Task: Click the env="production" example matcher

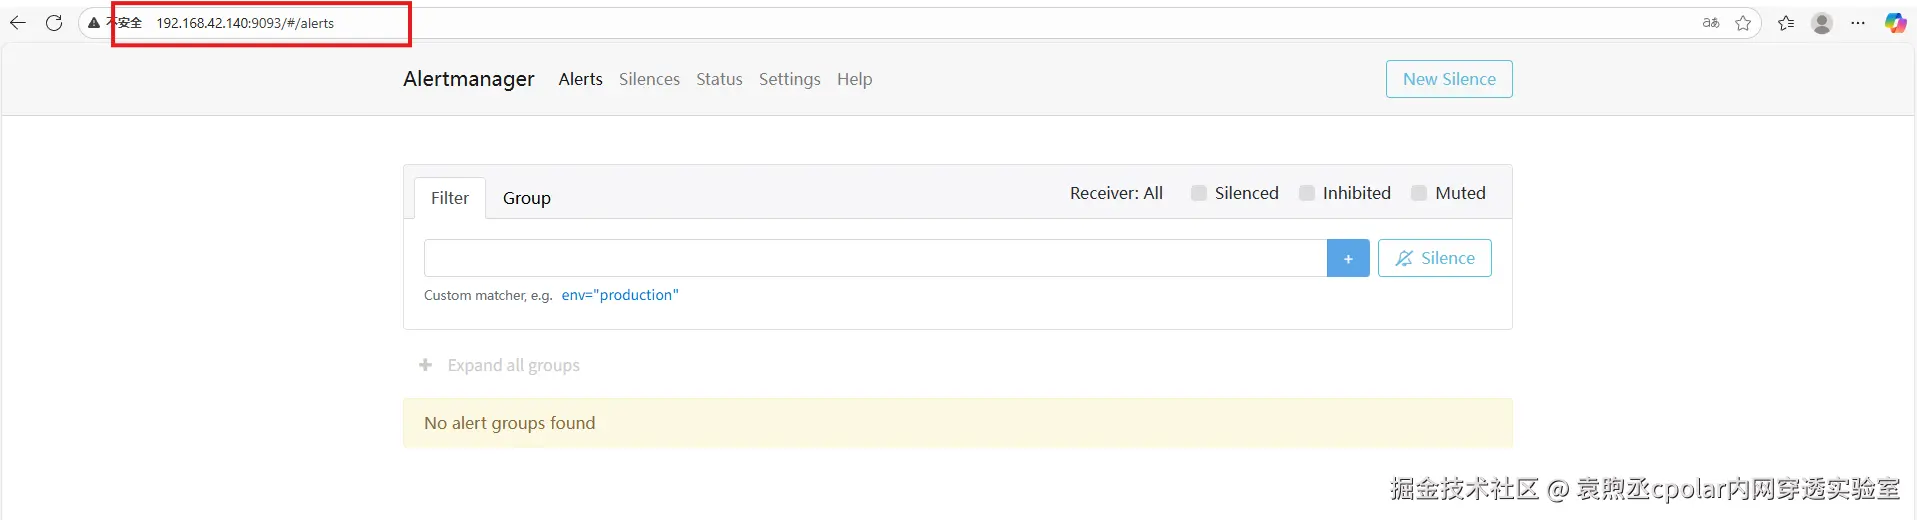Action: tap(620, 295)
